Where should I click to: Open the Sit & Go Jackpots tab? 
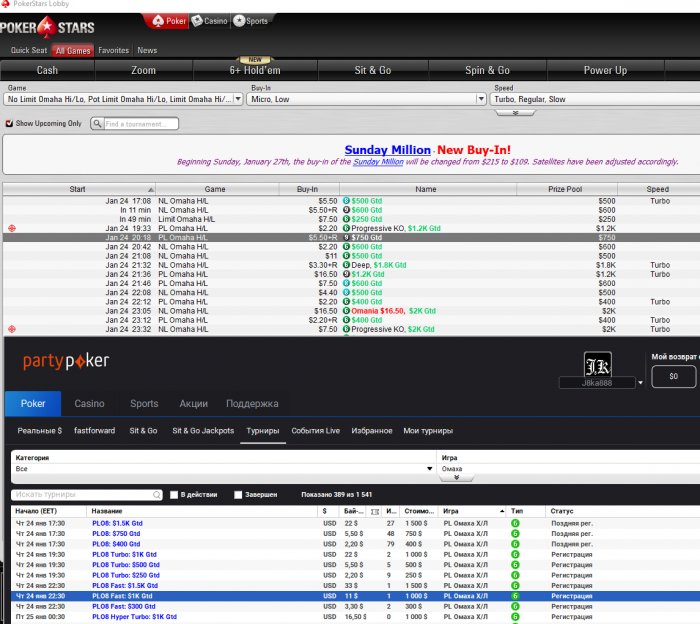[203, 431]
